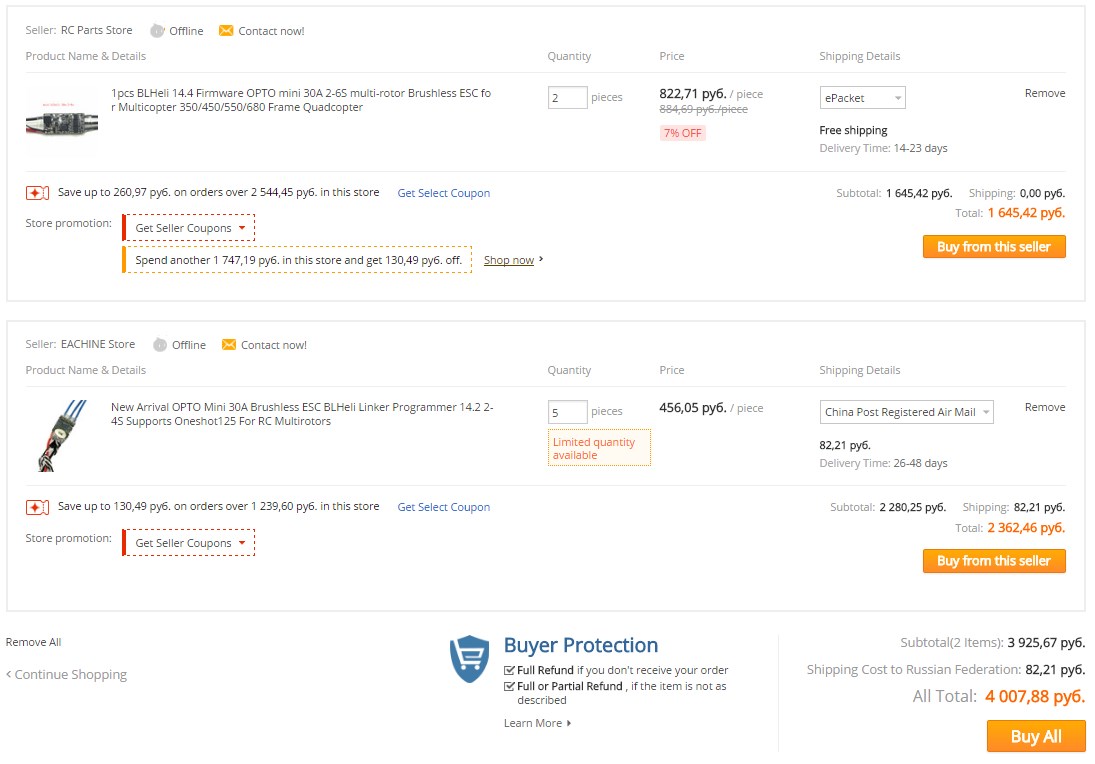Expand Get Seller Coupons for RC Parts Store

190,228
